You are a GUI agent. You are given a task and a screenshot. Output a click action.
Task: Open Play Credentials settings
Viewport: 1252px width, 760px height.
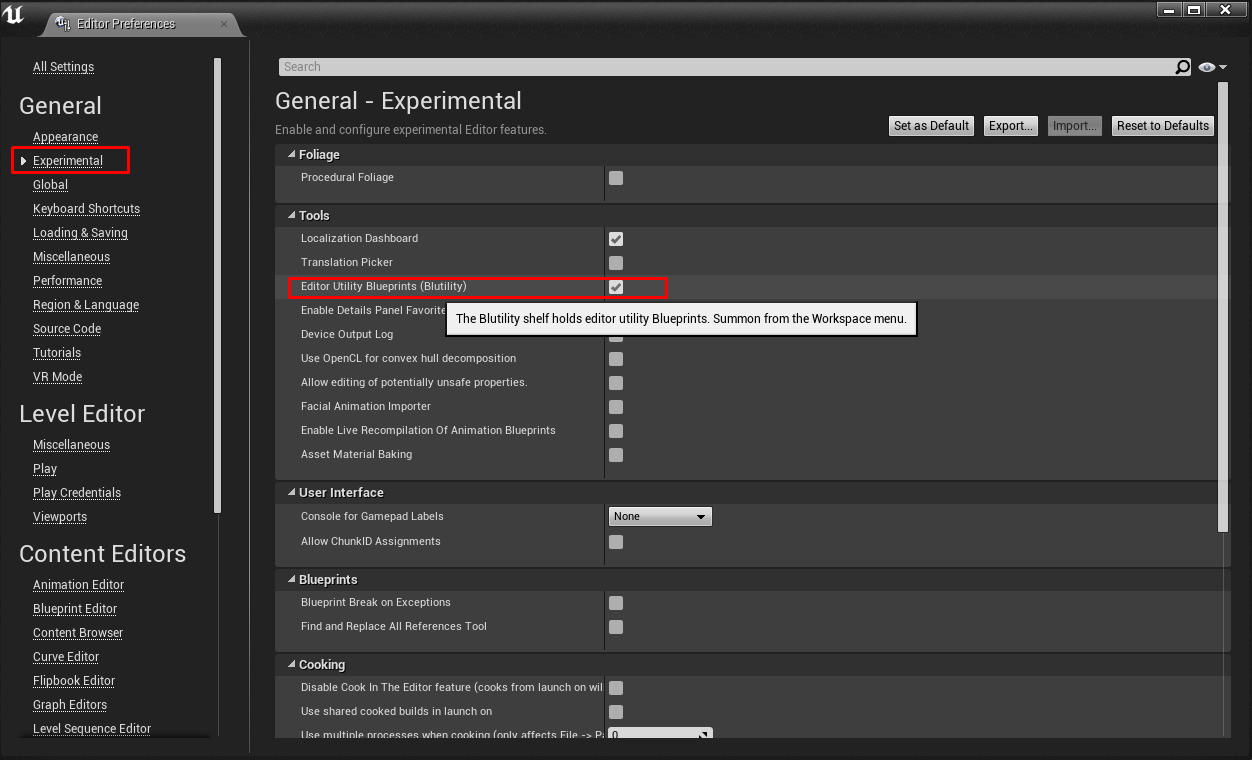click(77, 493)
